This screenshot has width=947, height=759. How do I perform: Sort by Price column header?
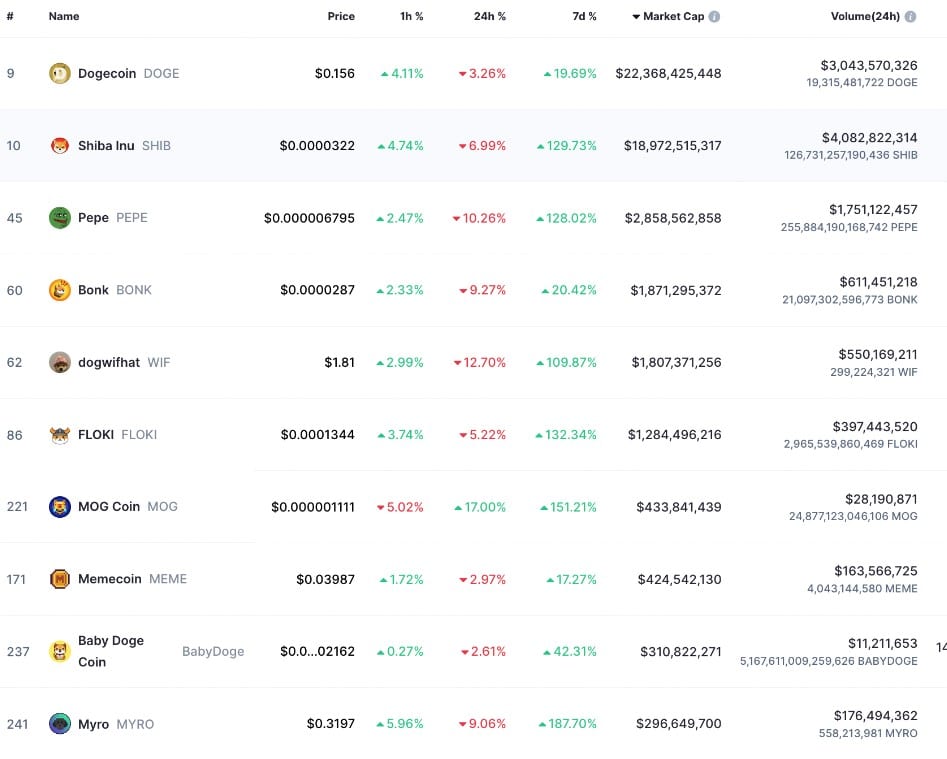click(341, 17)
